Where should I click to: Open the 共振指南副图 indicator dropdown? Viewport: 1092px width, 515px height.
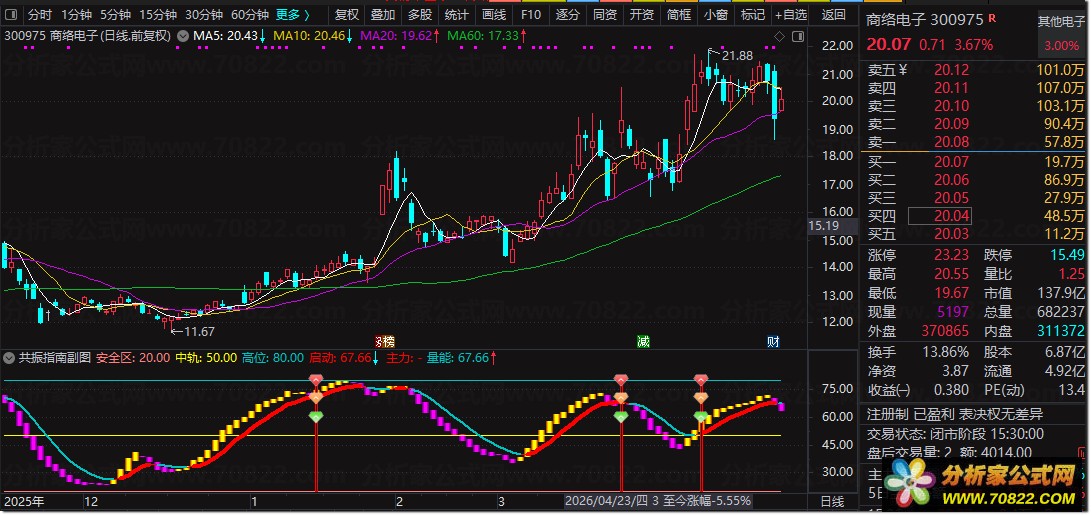tap(9, 358)
